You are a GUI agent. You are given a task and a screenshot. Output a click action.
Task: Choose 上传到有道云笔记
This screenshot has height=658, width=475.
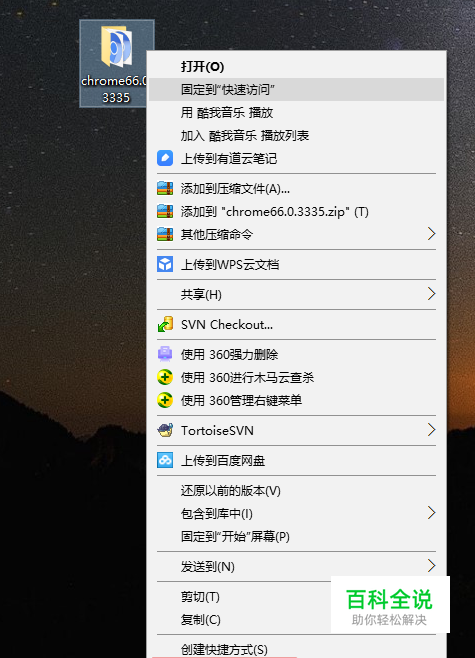[296, 158]
